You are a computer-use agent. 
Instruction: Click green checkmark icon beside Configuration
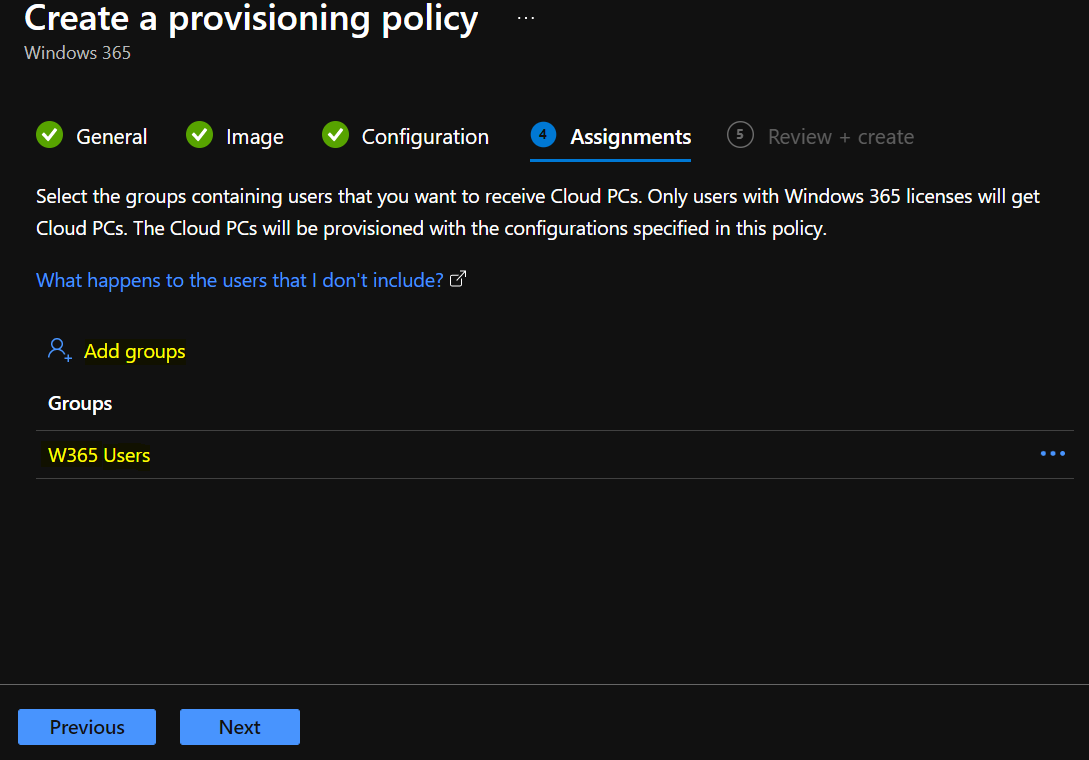(x=335, y=135)
